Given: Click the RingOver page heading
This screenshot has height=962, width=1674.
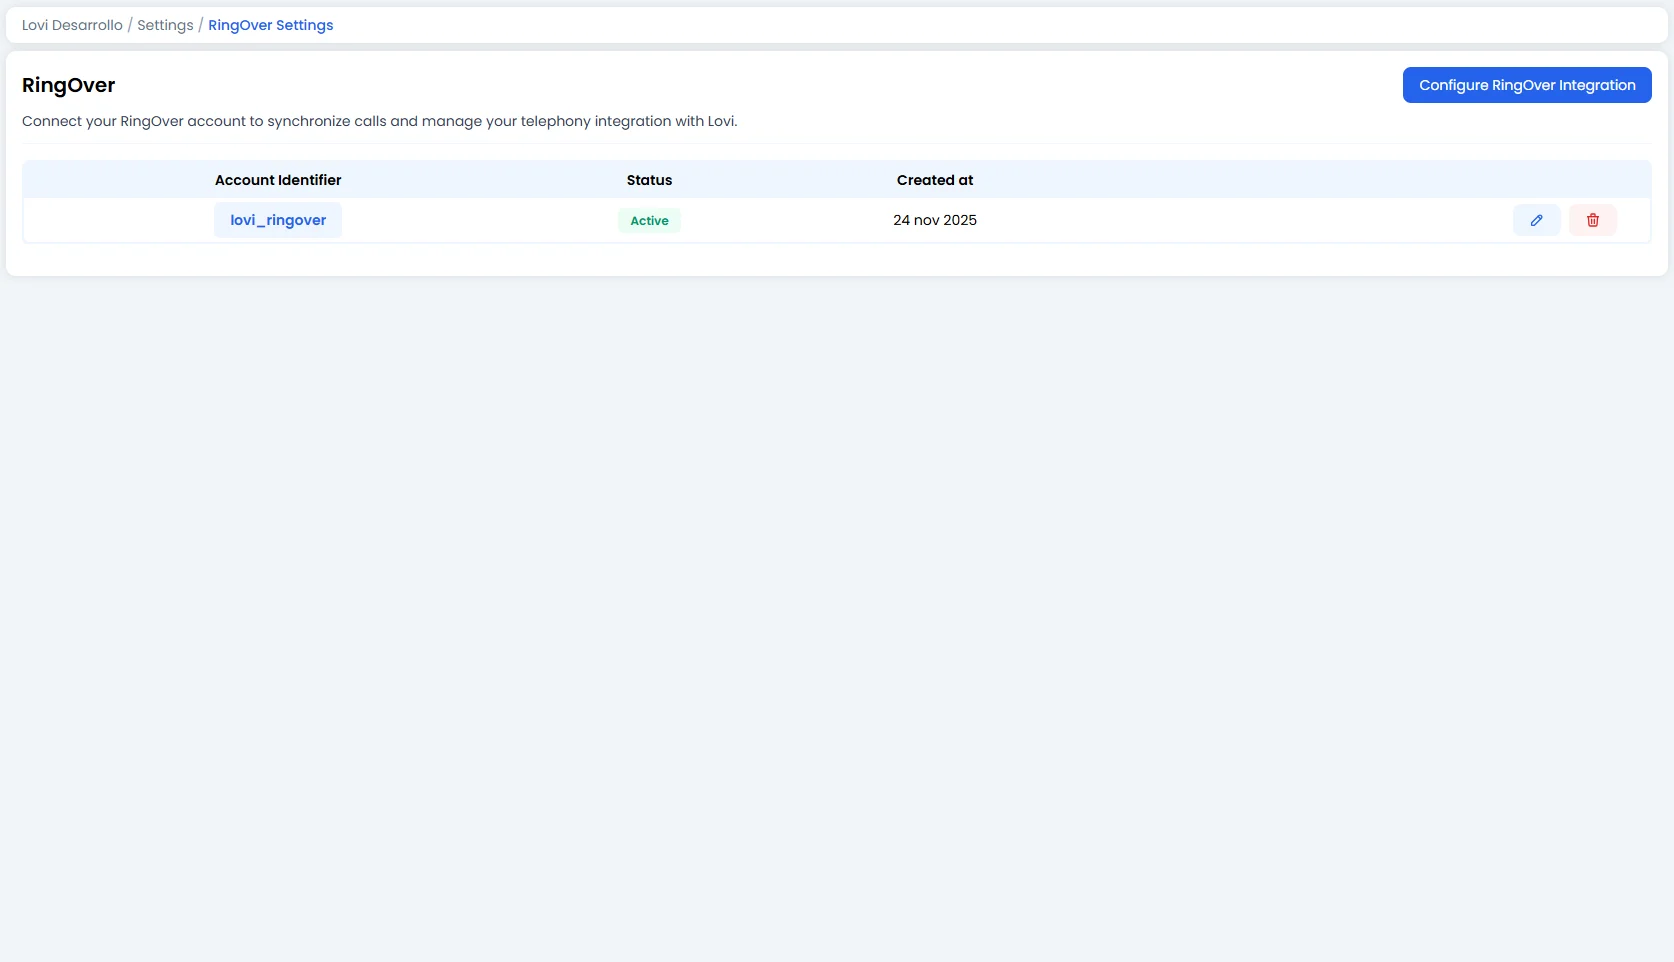Looking at the screenshot, I should click(69, 85).
